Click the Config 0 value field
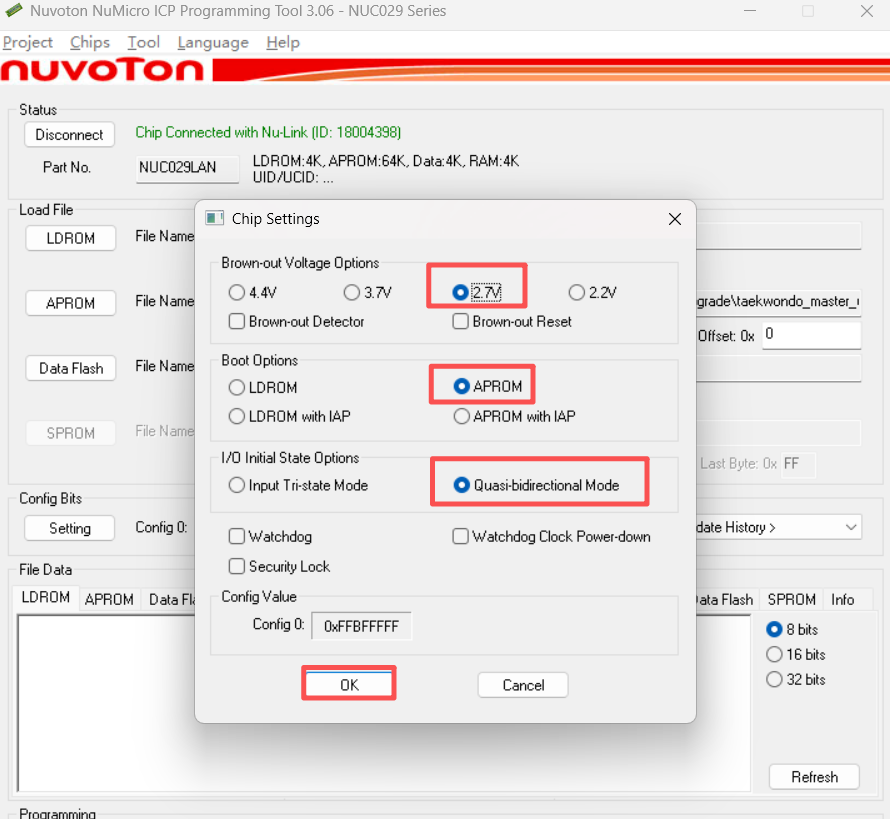 click(361, 626)
